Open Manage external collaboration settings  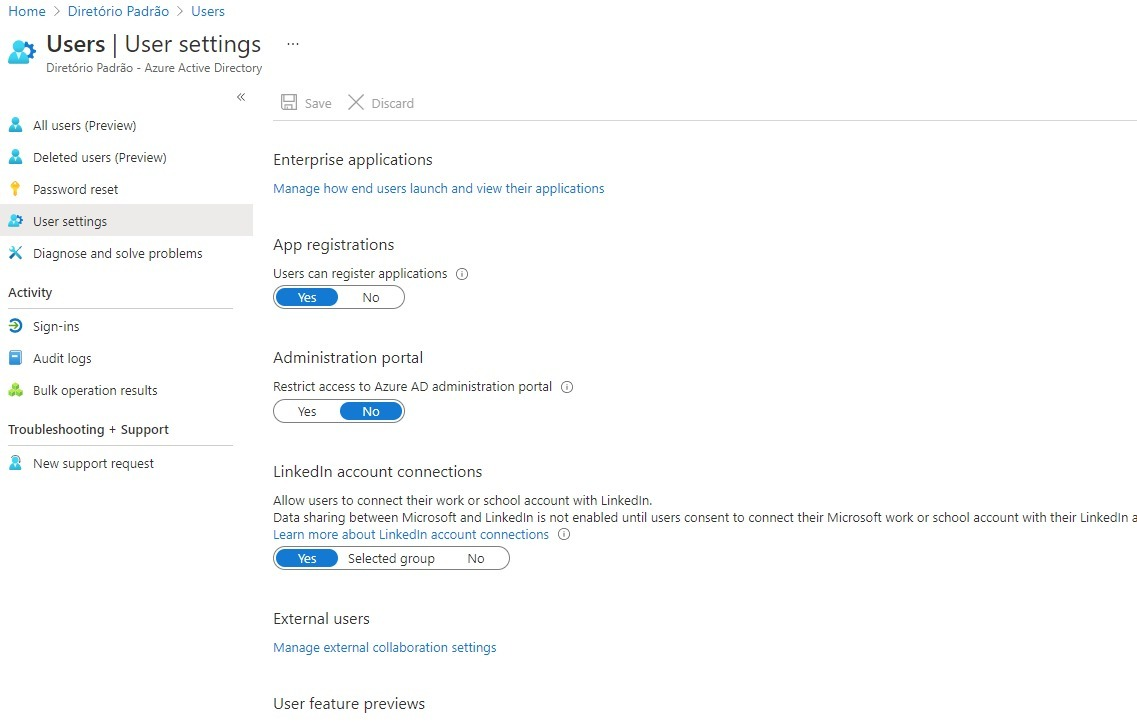pyautogui.click(x=385, y=647)
